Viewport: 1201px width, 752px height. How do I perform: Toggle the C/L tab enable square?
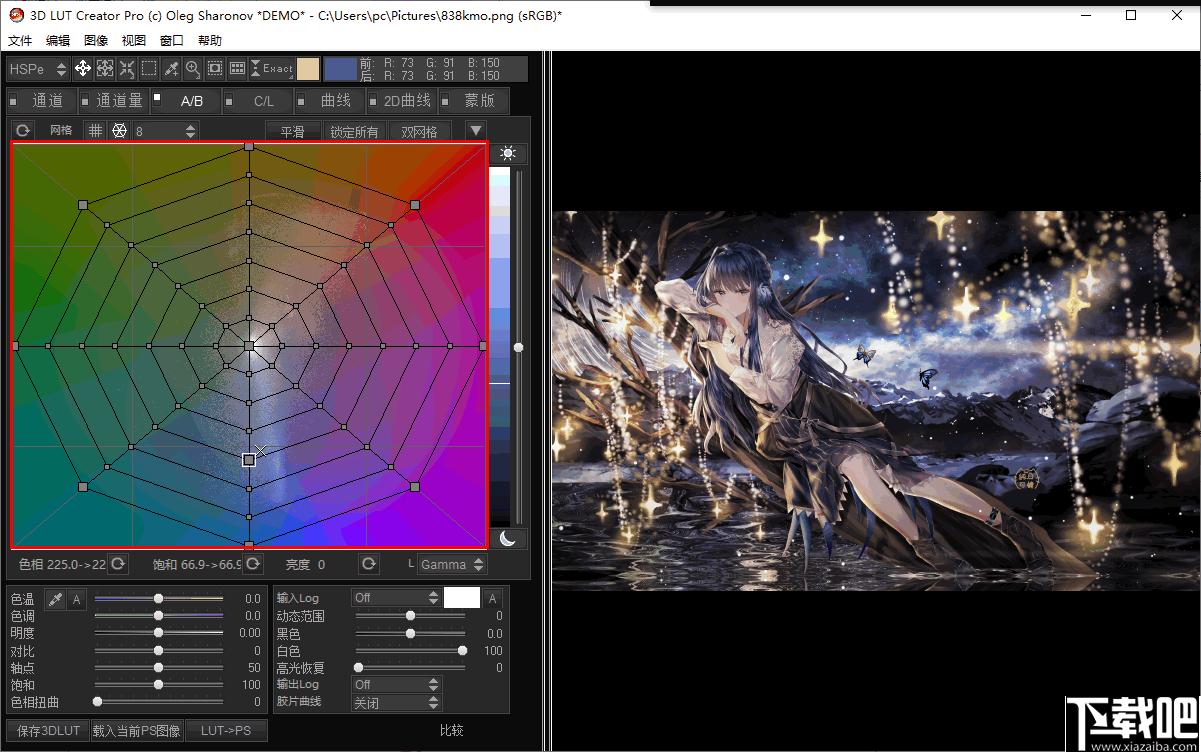coord(229,101)
